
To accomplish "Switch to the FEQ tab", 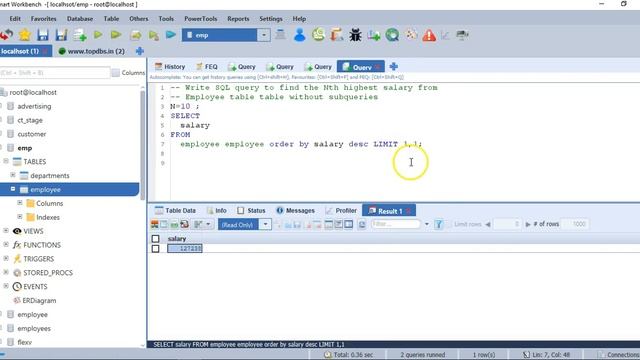I will tap(207, 67).
